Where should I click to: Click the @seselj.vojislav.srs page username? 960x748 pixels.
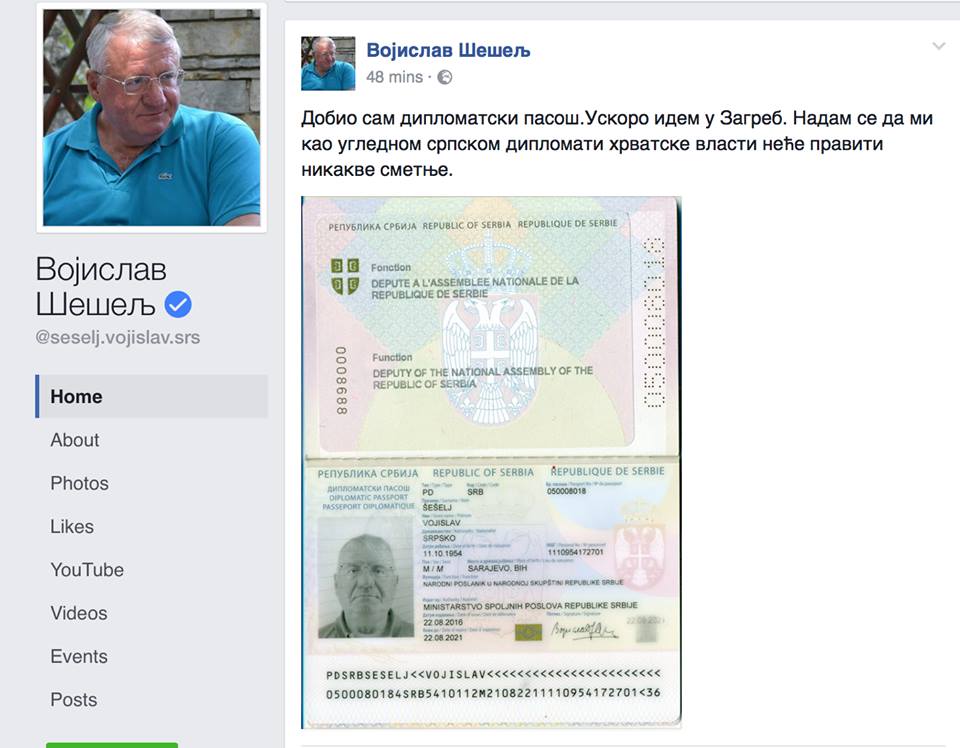tap(118, 337)
